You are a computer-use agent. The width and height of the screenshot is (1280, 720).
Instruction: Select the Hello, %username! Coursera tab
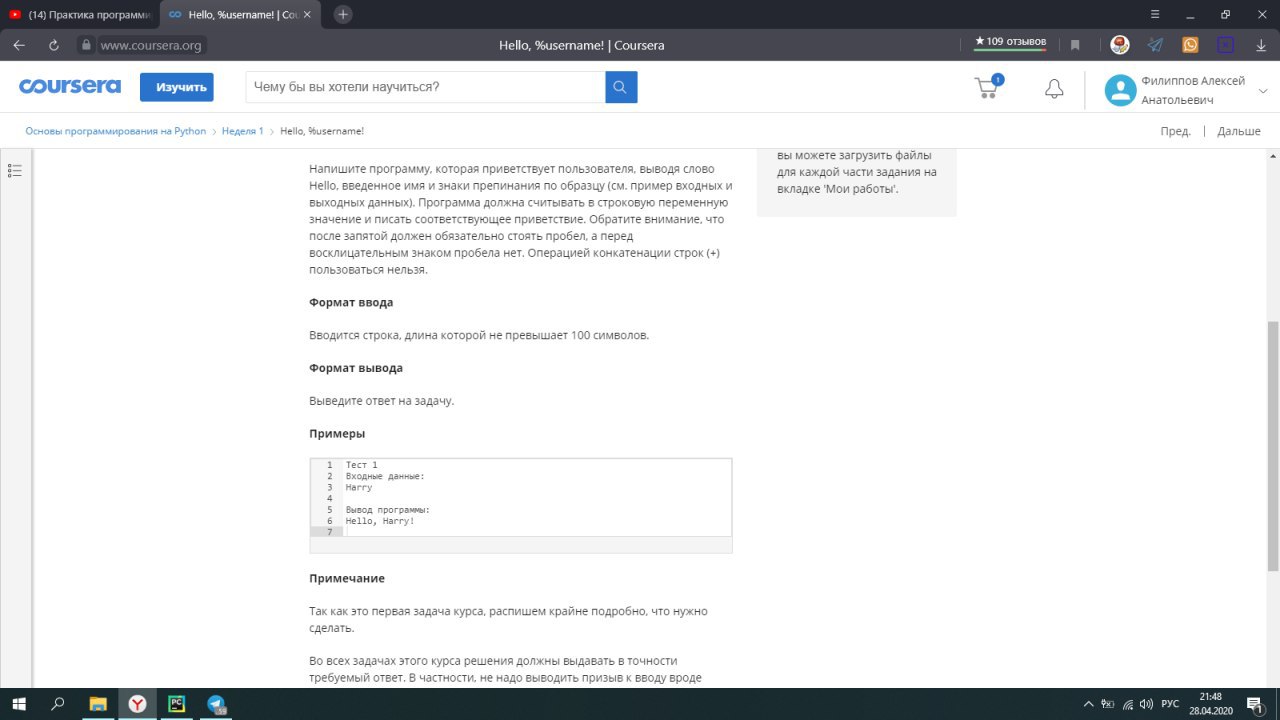coord(242,14)
